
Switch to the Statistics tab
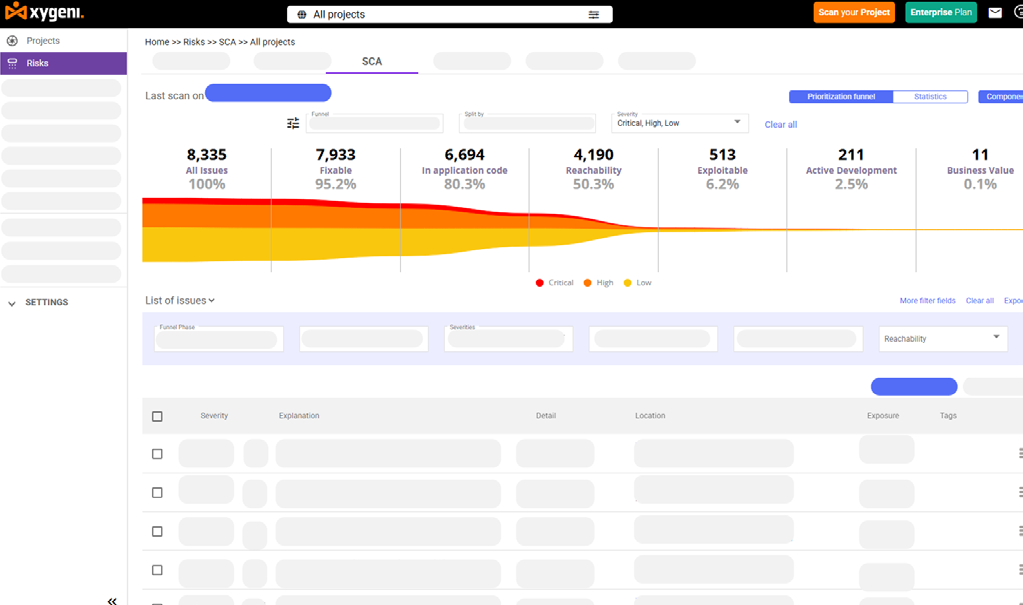click(x=930, y=97)
